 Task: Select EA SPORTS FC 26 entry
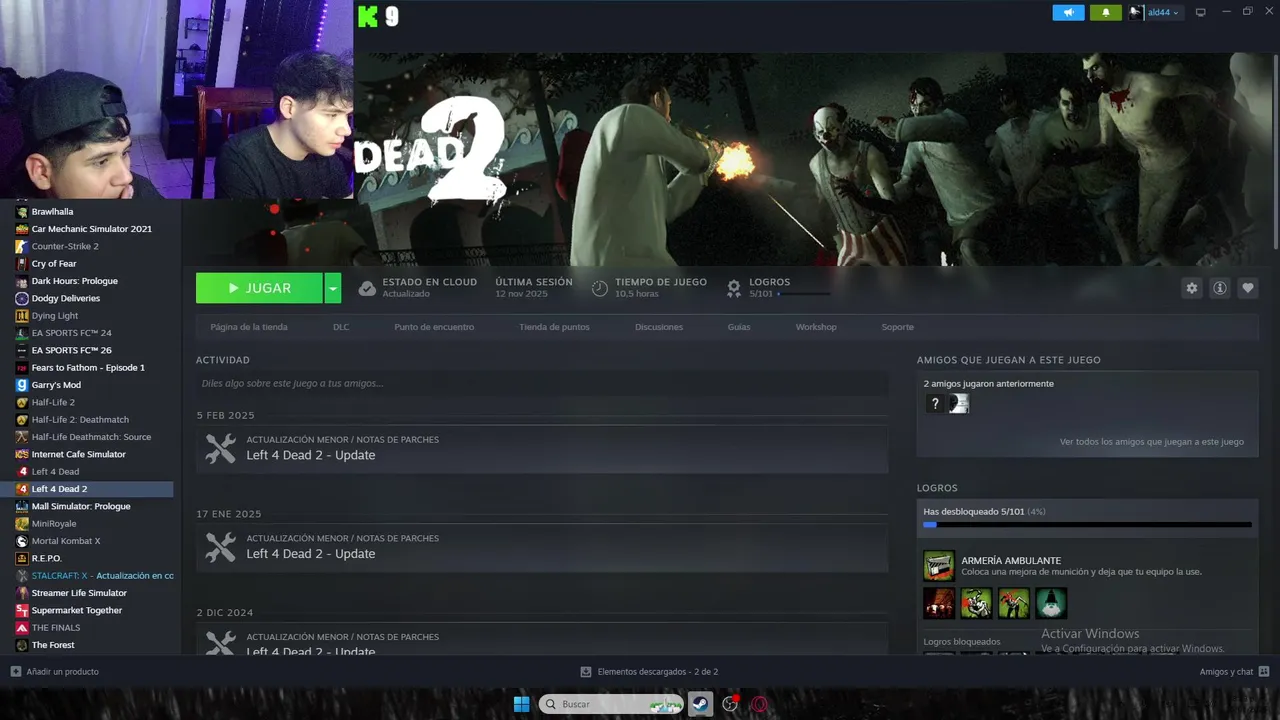pos(71,350)
